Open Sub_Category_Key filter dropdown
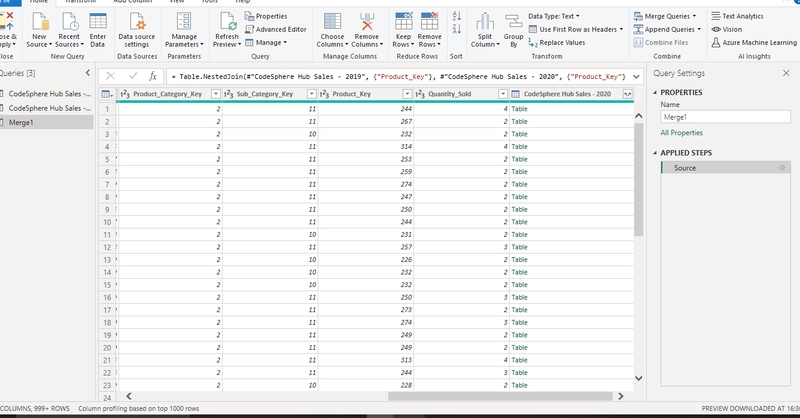This screenshot has height=418, width=800. (312, 94)
